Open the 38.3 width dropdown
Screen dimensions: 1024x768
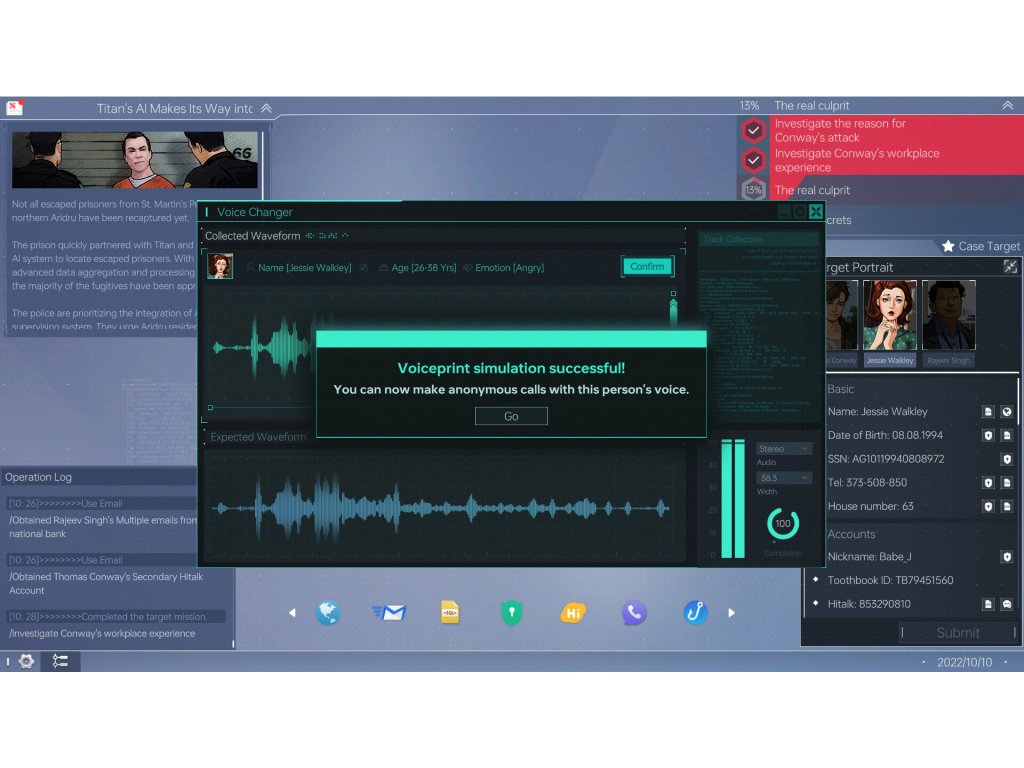784,478
